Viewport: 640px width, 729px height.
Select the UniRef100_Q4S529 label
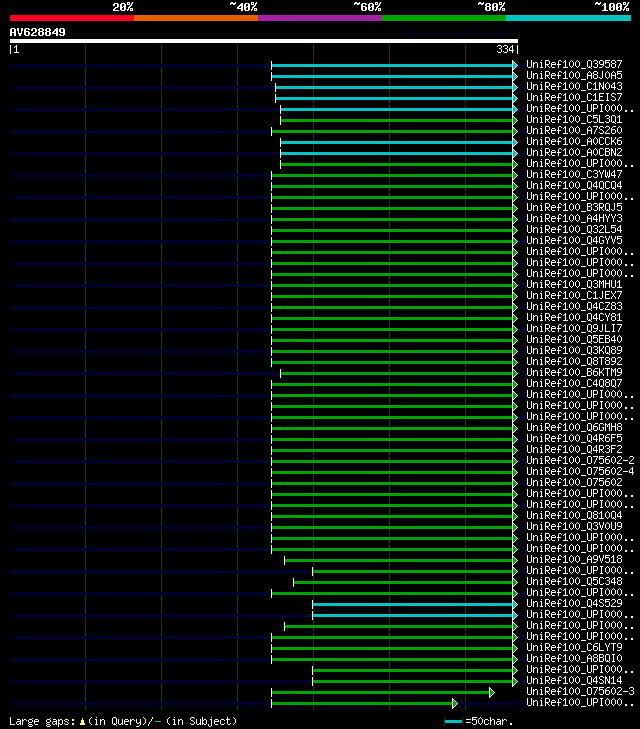[x=574, y=603]
